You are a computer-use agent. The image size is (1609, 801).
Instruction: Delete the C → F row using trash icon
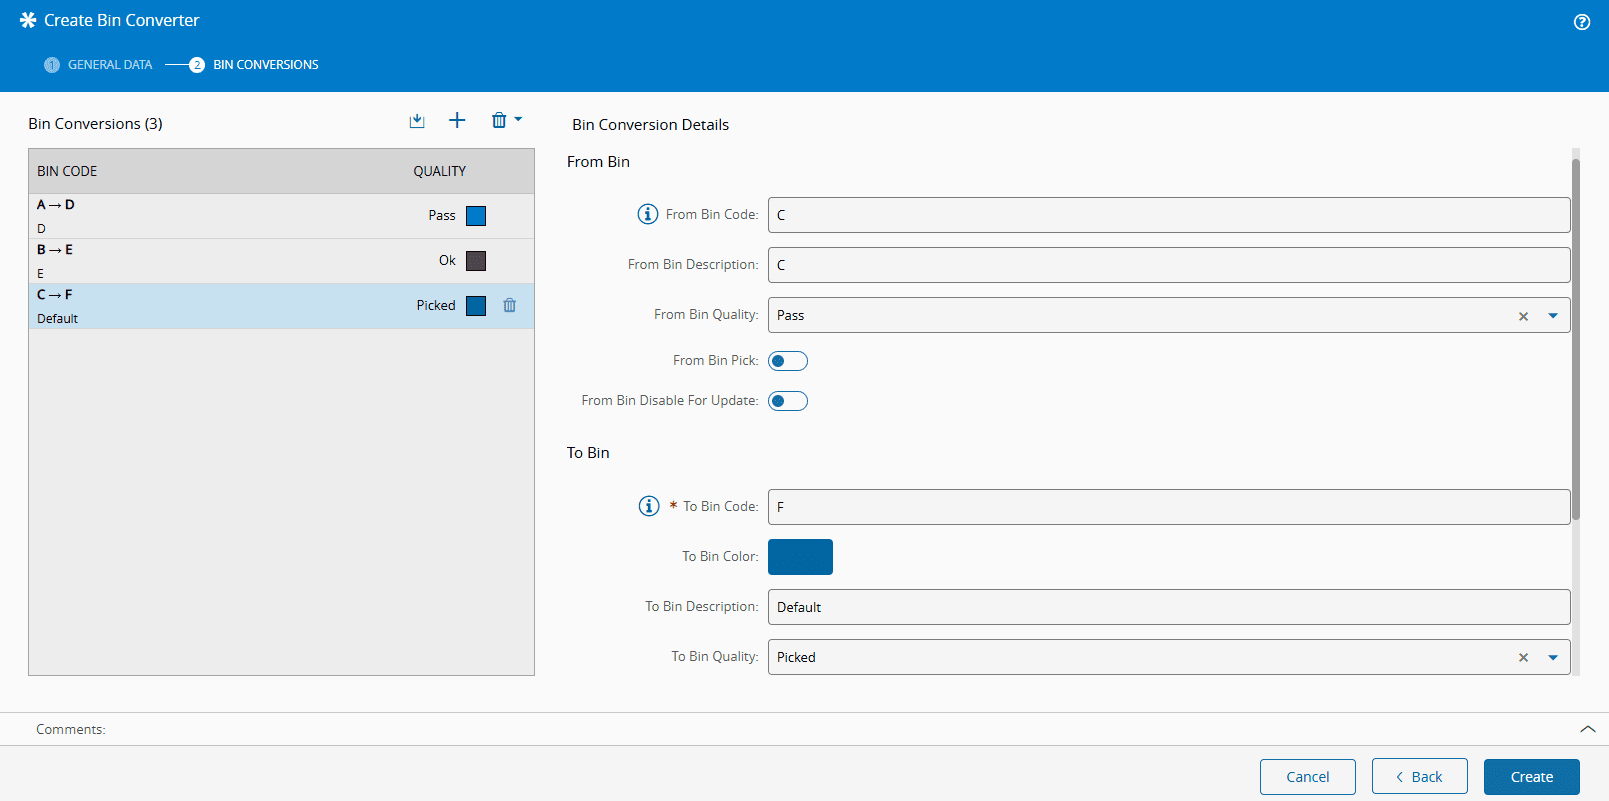coord(510,306)
